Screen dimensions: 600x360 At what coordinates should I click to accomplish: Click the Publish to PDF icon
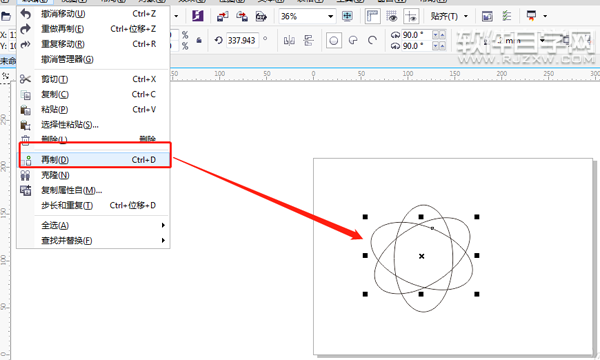261,16
